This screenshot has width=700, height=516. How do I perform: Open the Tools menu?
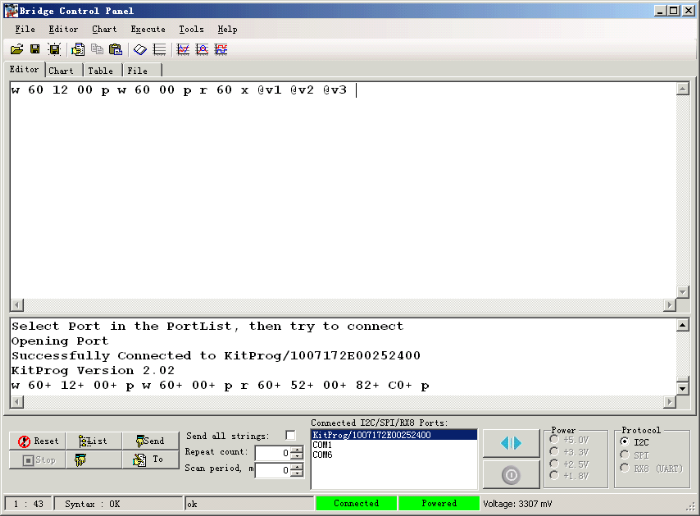click(x=191, y=29)
